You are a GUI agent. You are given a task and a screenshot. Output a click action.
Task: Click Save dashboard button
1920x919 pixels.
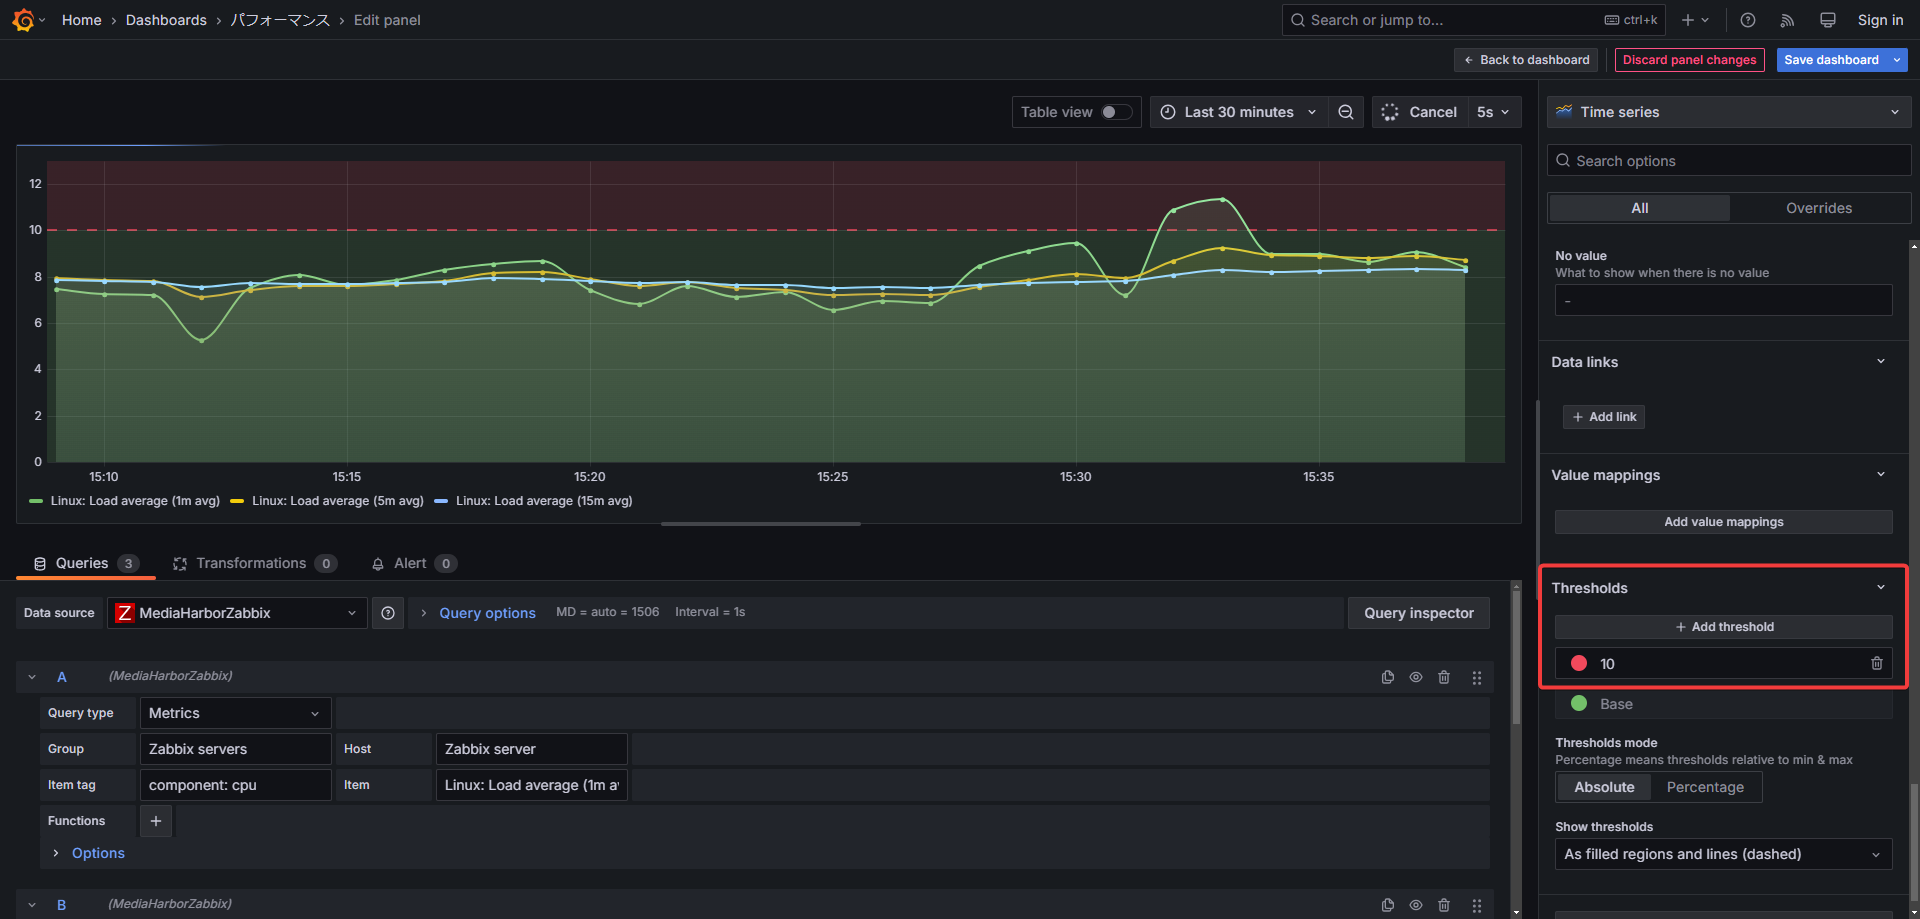pyautogui.click(x=1831, y=60)
